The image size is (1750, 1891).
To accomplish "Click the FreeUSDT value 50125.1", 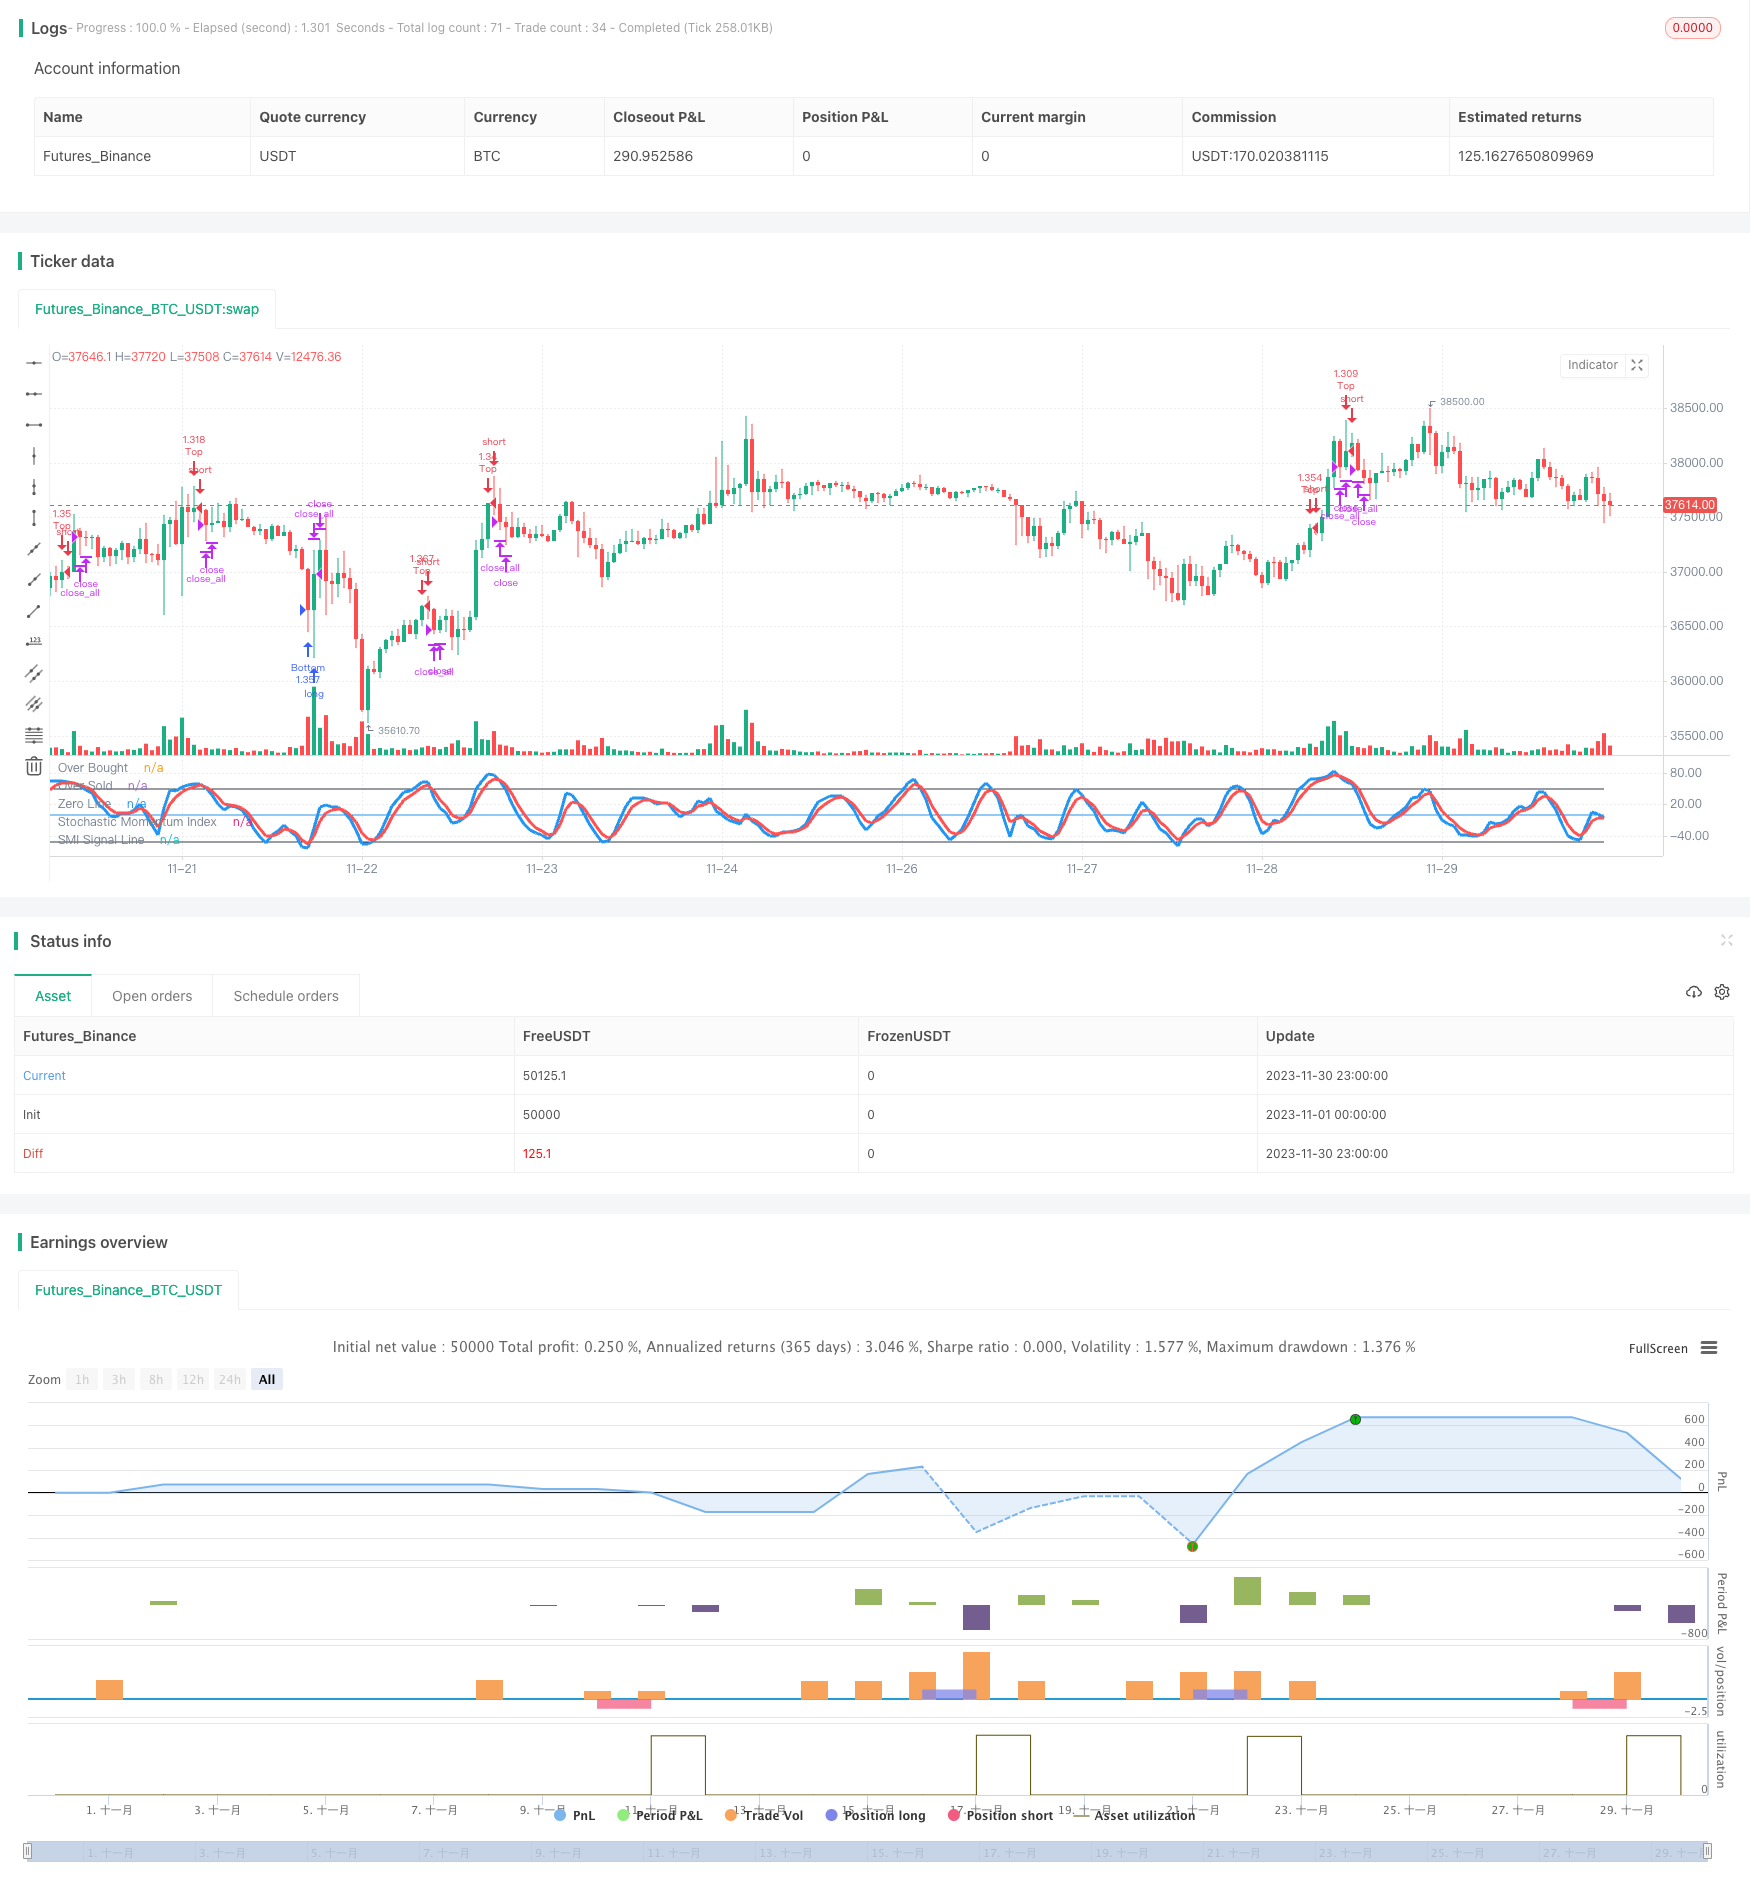I will coord(545,1076).
